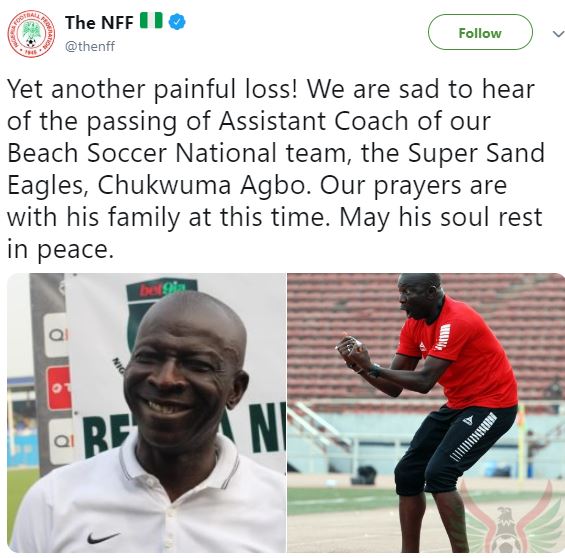
Task: Open the NFF profile avatar logo
Action: click(31, 34)
